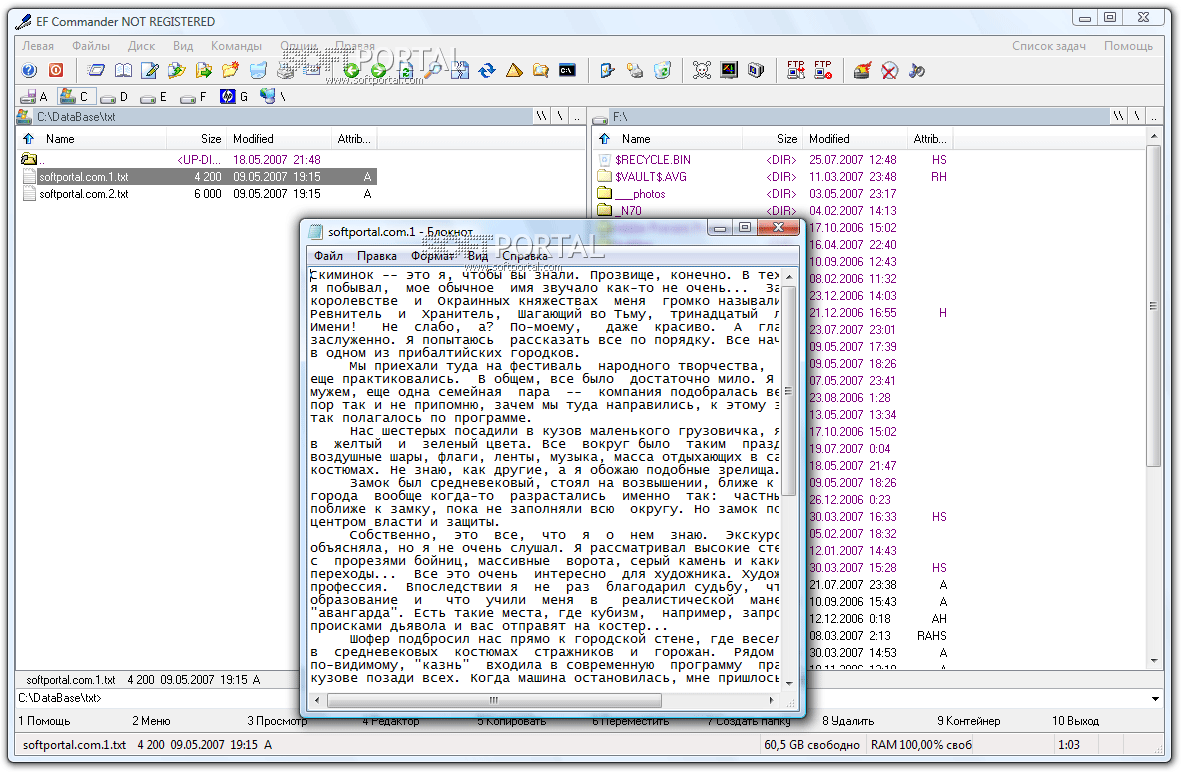This screenshot has width=1184, height=772.
Task: Click Notepad's vertical scrollbar down arrow
Action: [789, 682]
